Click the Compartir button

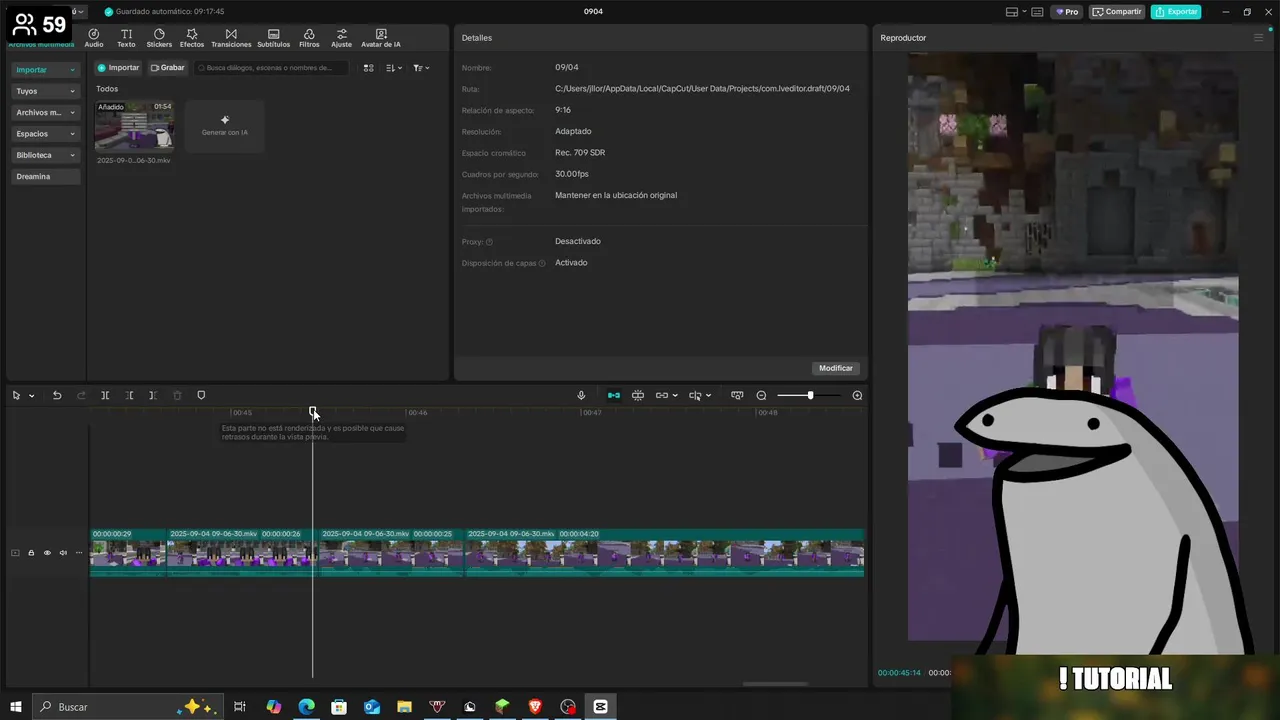coord(1117,12)
